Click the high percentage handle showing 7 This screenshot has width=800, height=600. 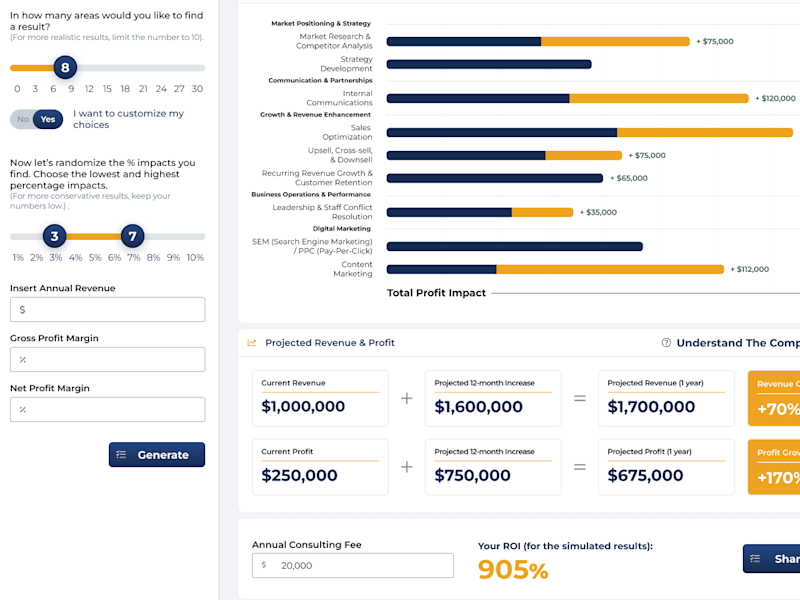(x=133, y=236)
